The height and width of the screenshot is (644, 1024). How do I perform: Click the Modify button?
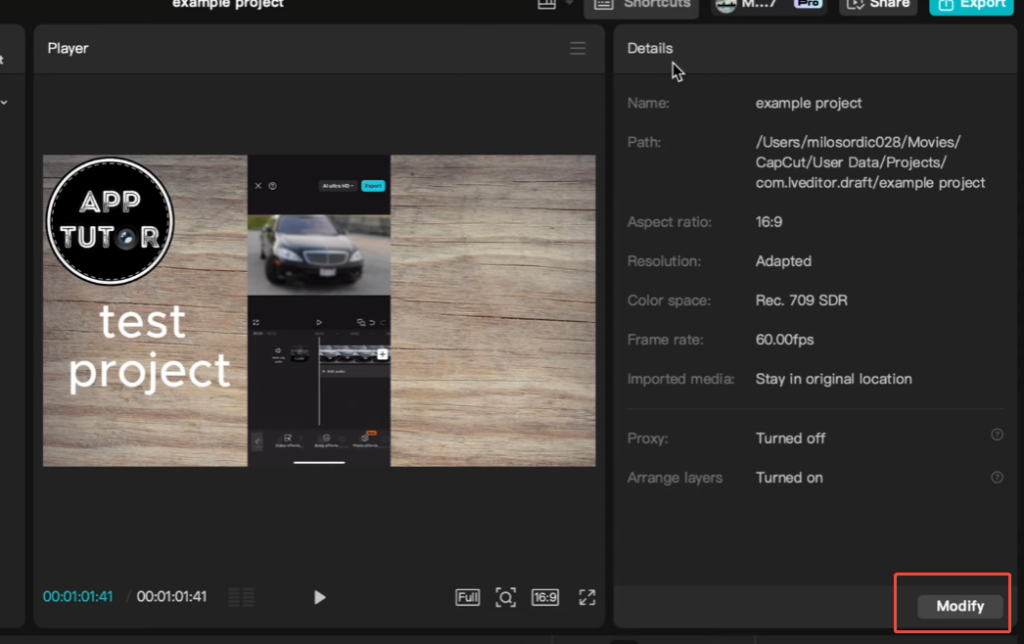(x=958, y=605)
